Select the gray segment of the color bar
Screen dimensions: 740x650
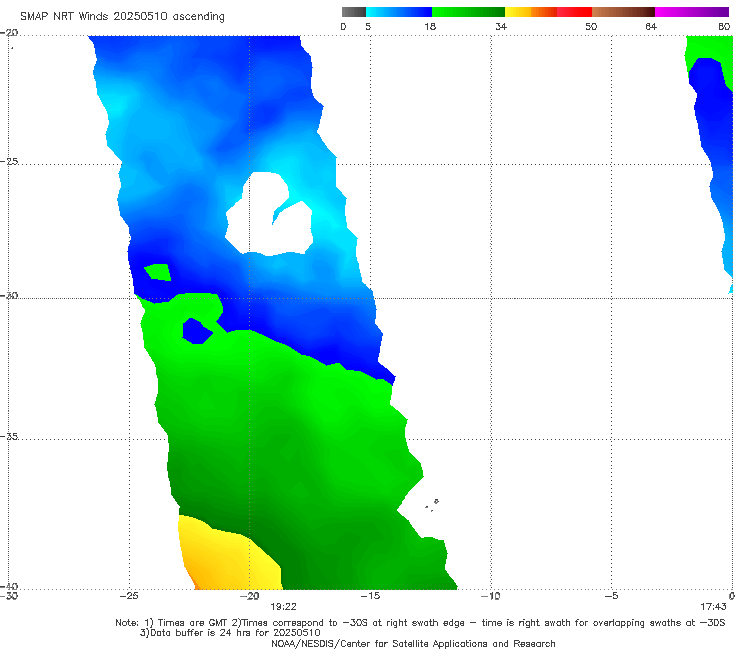(353, 12)
